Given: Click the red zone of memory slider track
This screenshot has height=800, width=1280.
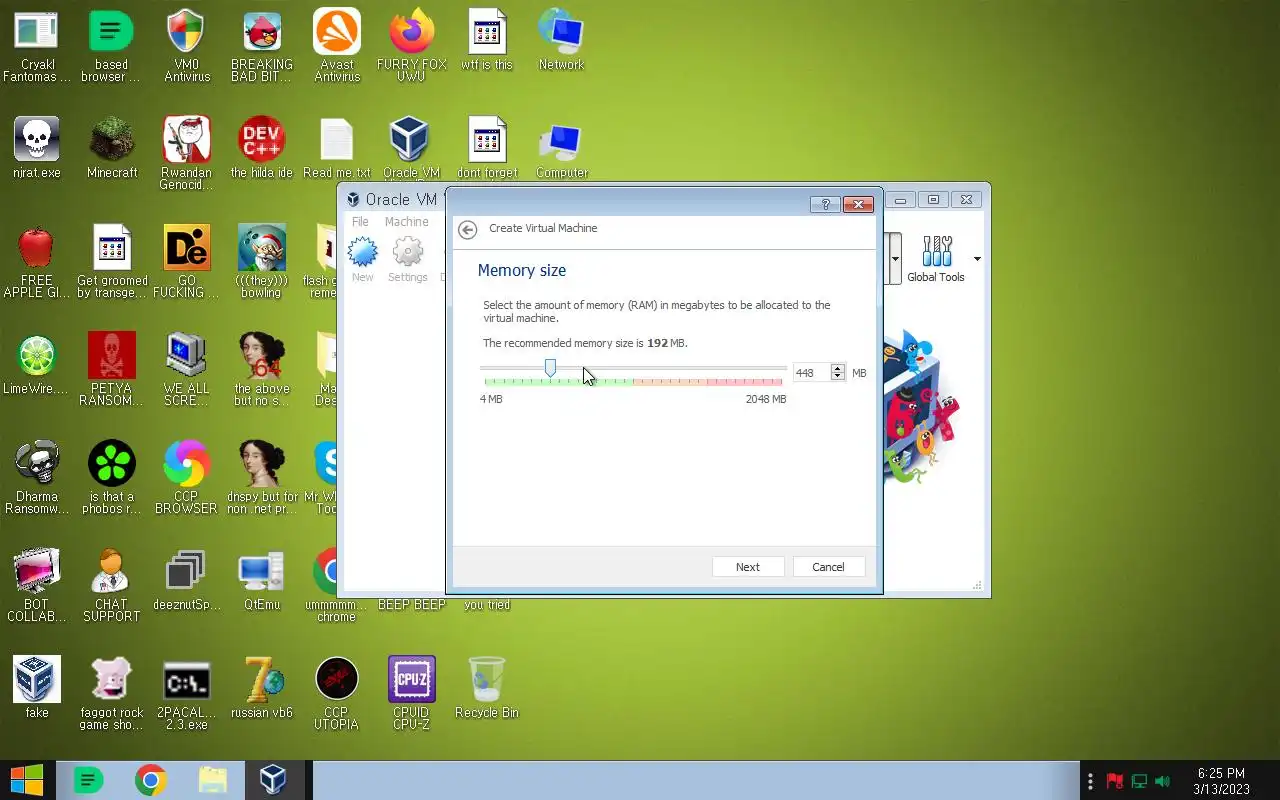Looking at the screenshot, I should (745, 381).
